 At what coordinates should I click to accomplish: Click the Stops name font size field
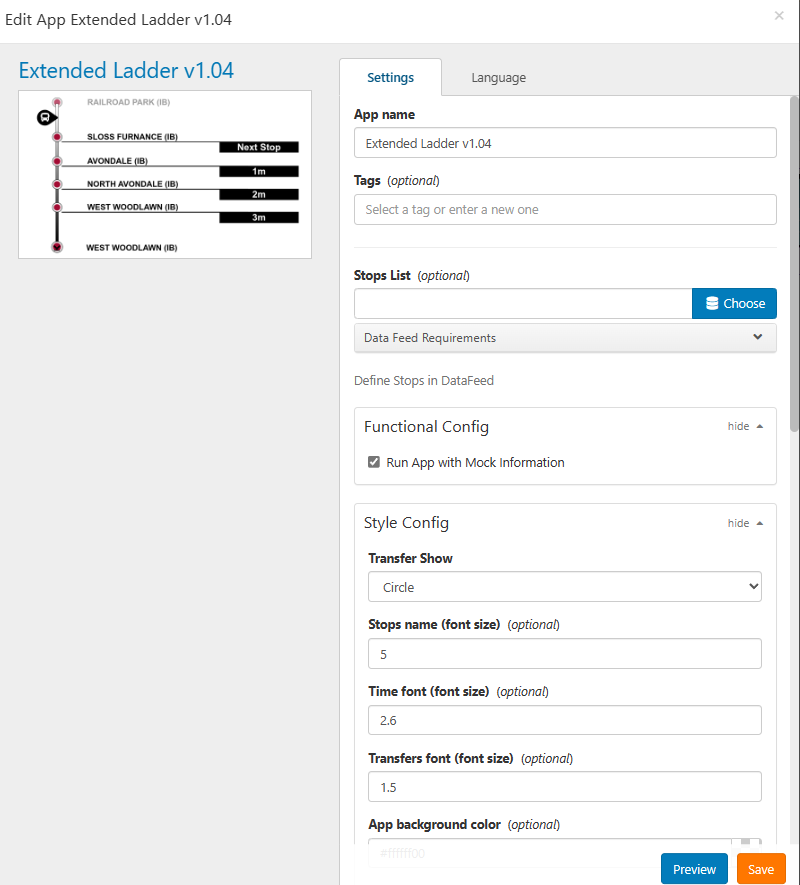[x=565, y=654]
